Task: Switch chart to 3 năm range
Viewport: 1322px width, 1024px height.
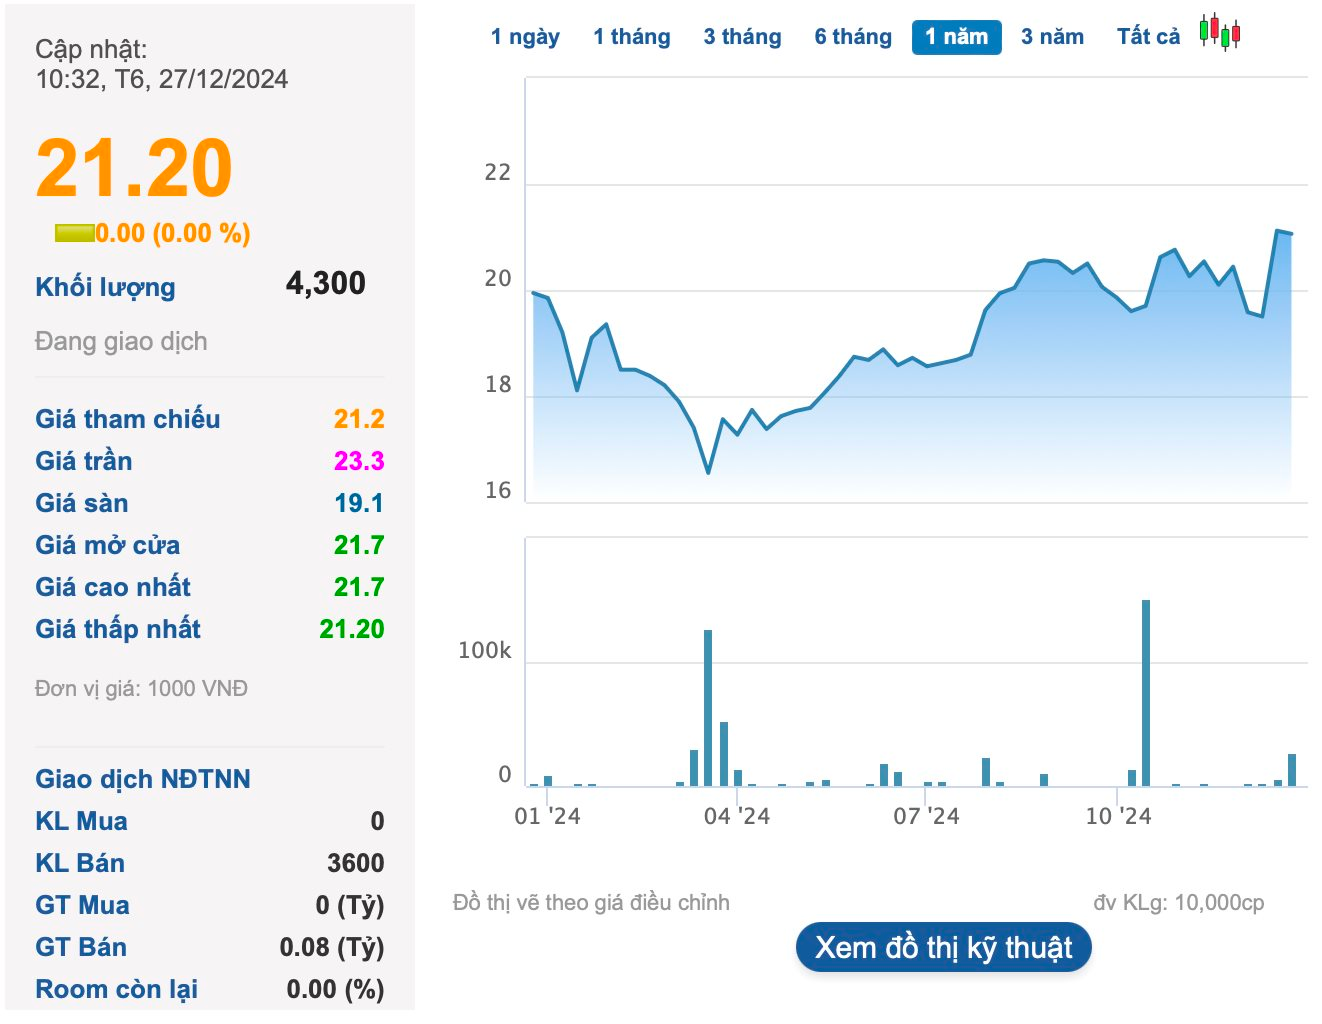Action: coord(1052,37)
